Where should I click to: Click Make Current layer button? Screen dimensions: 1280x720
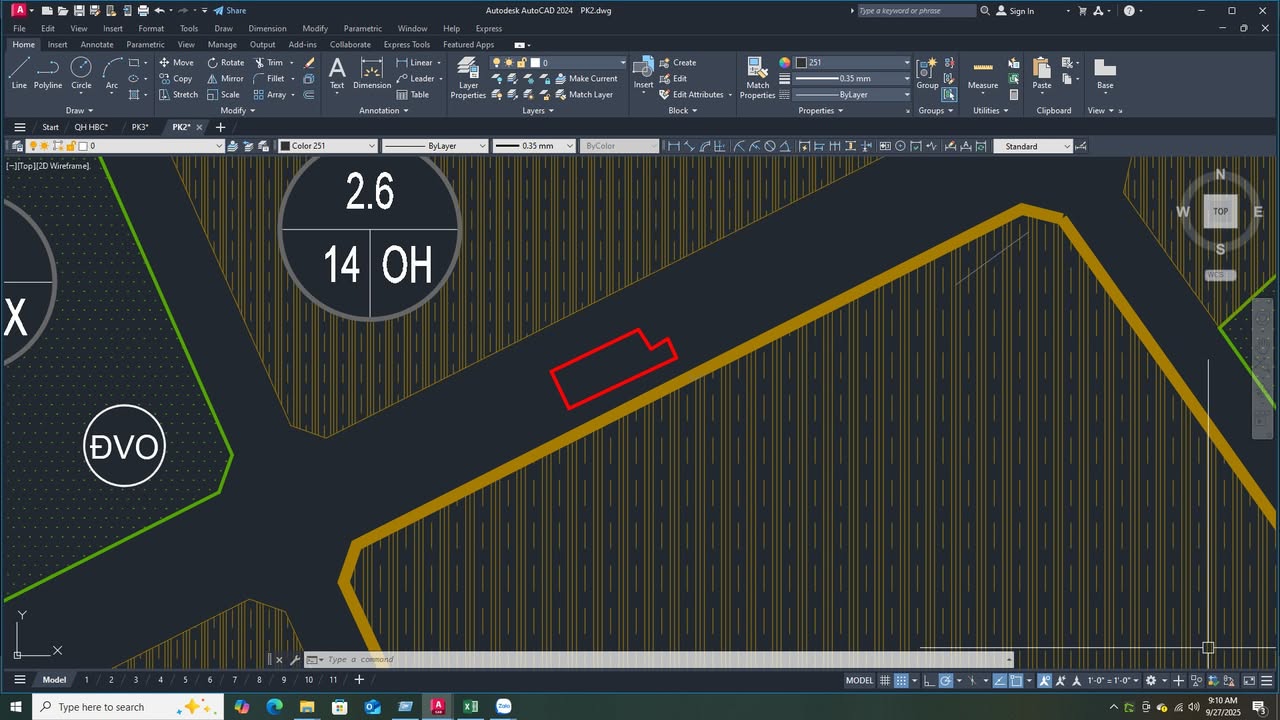[586, 78]
